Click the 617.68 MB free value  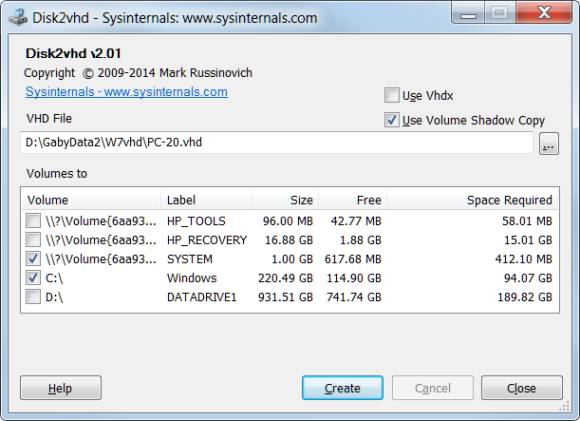[353, 259]
